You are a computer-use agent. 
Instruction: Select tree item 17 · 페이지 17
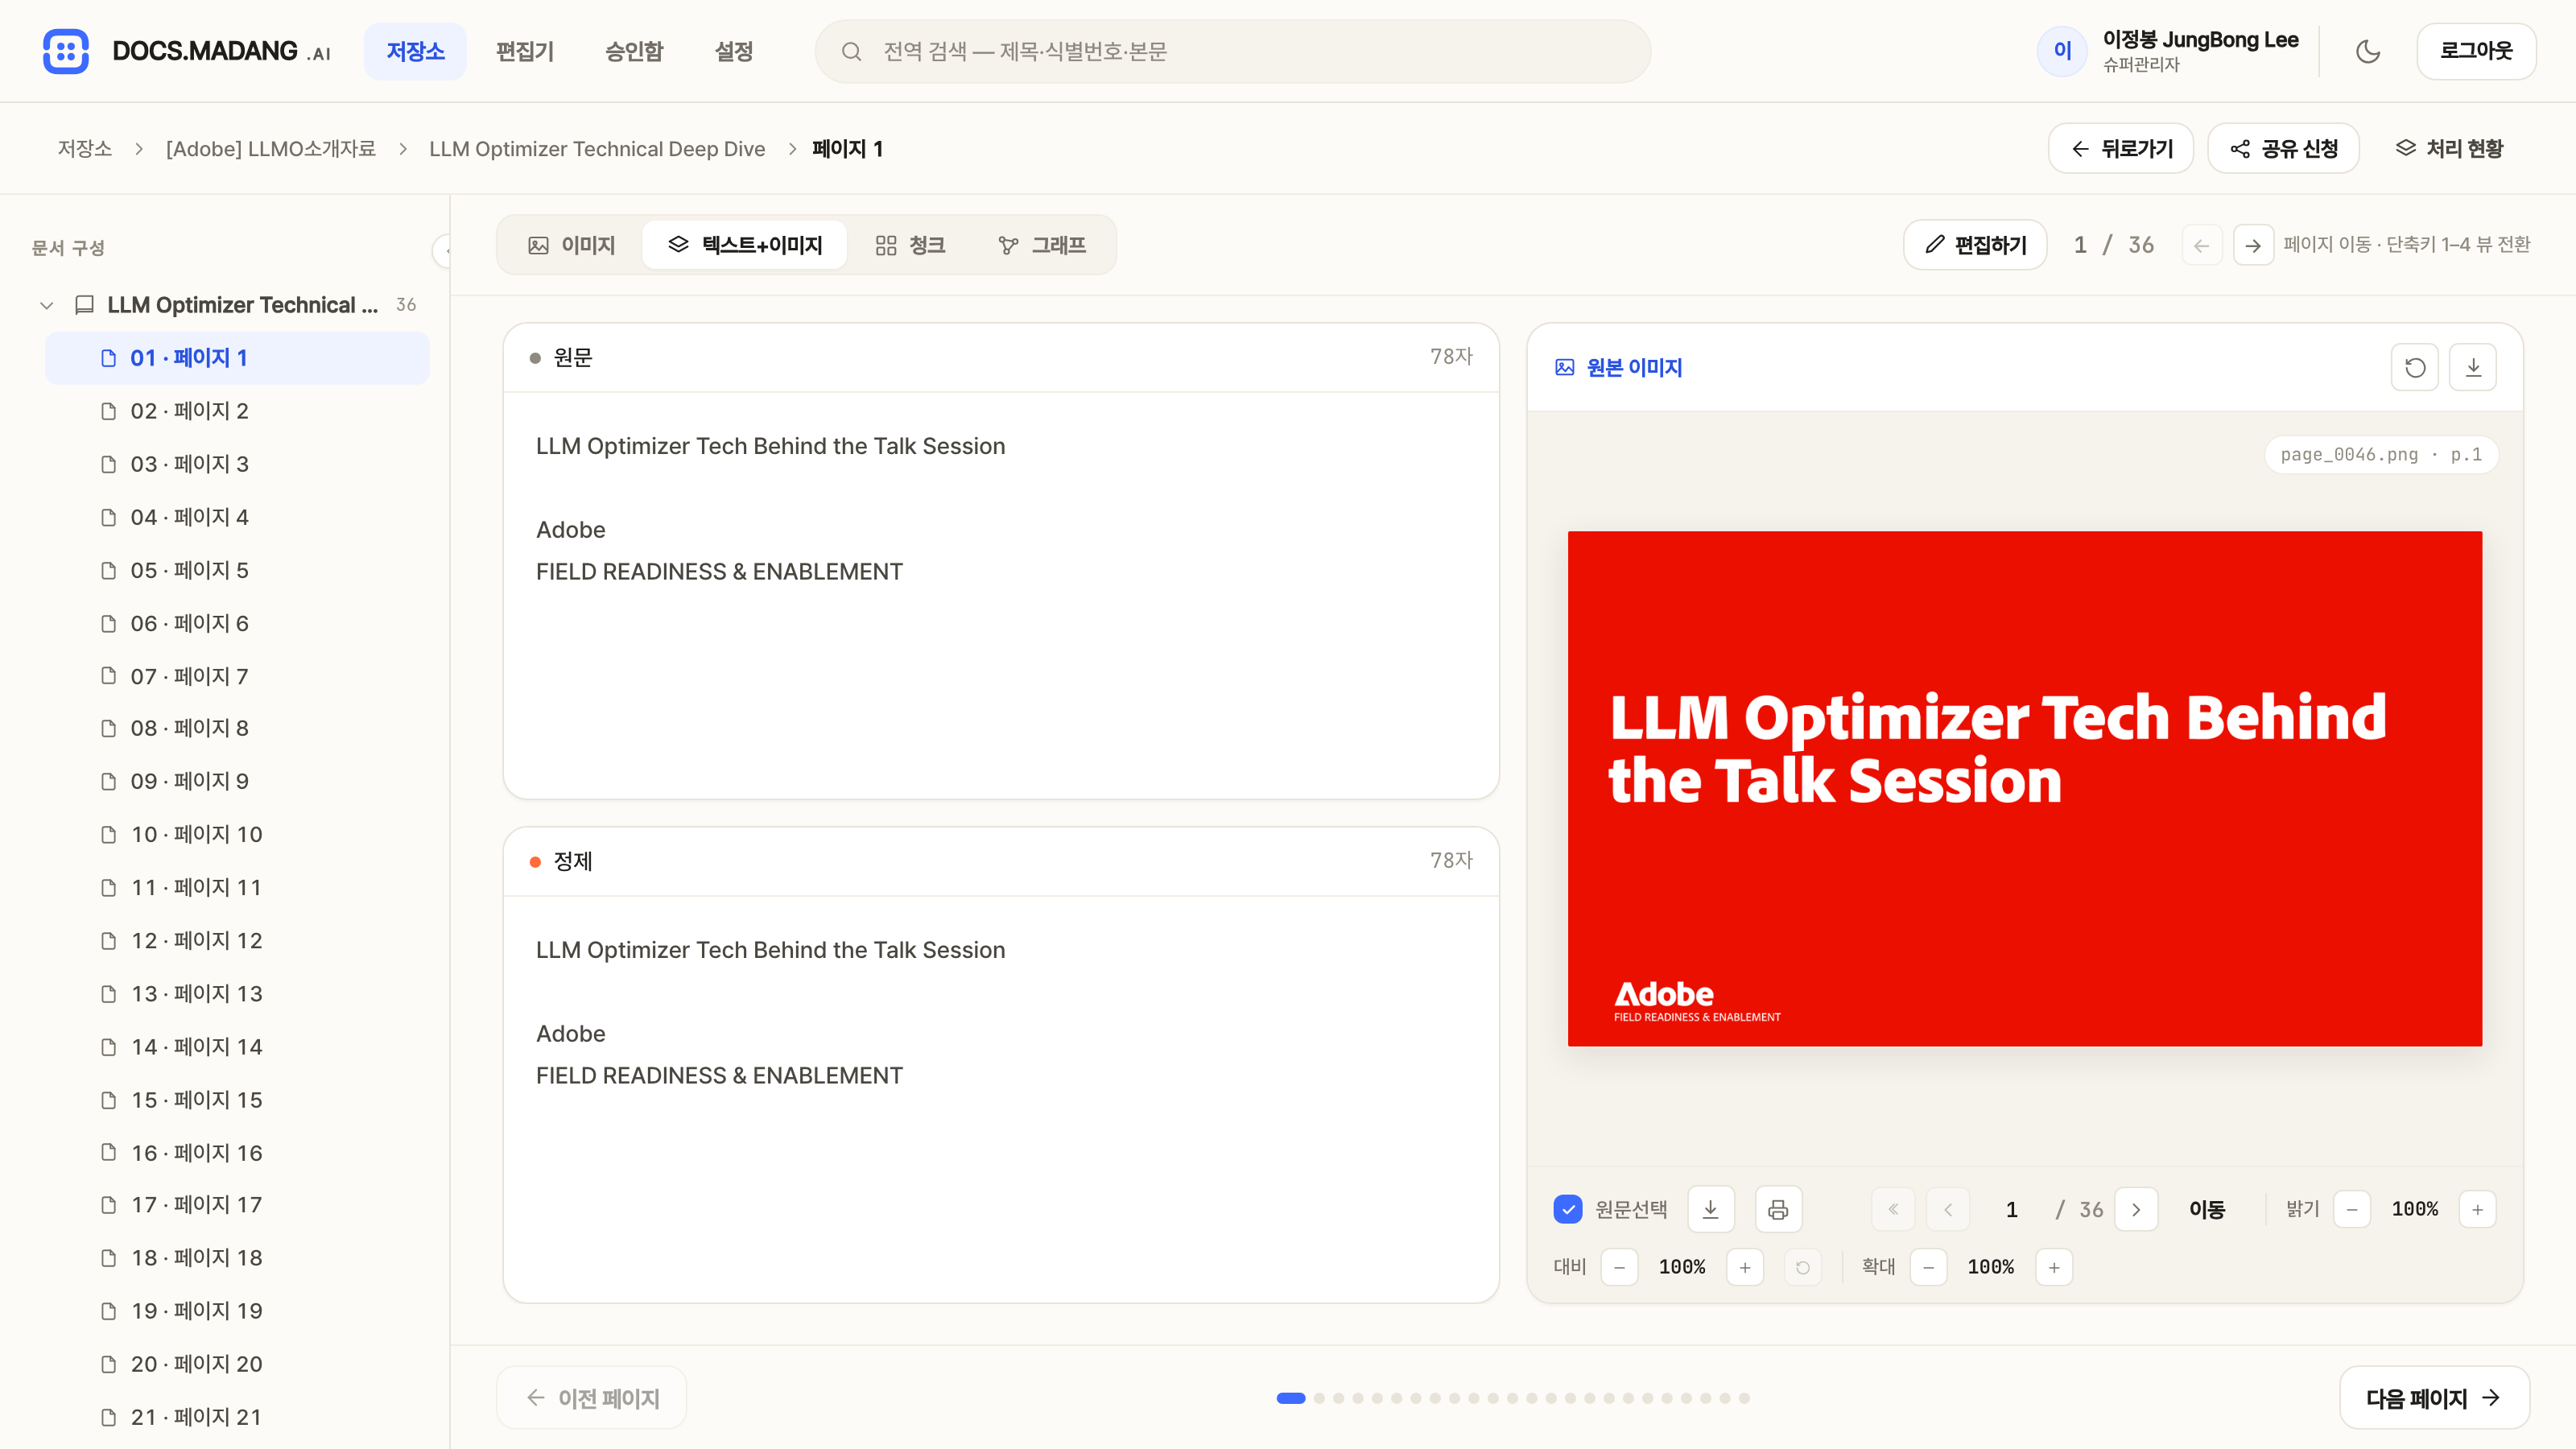click(237, 1205)
